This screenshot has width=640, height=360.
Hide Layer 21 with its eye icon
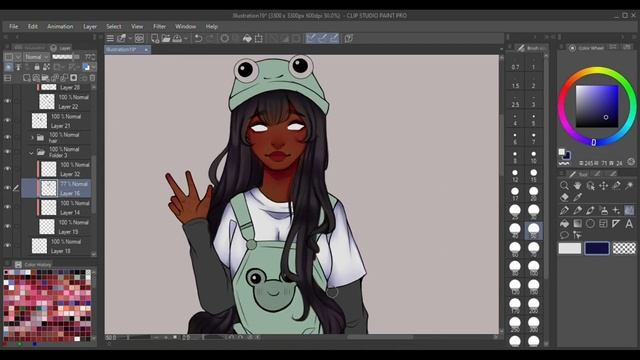pyautogui.click(x=7, y=120)
